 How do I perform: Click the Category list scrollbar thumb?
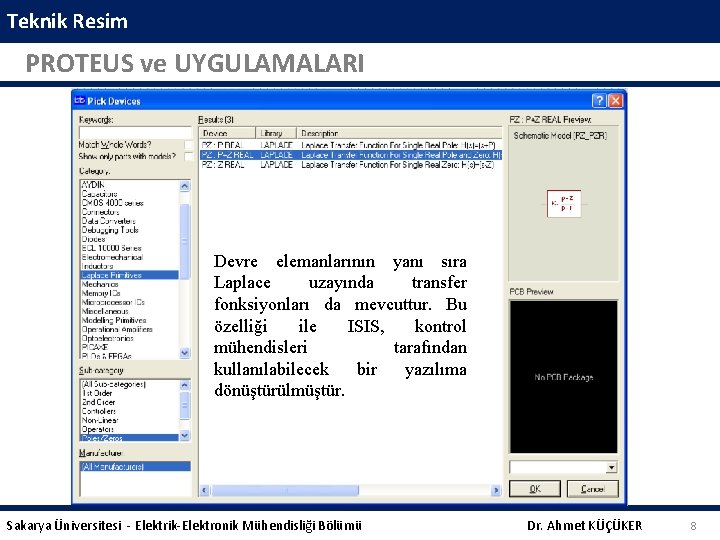[185, 241]
